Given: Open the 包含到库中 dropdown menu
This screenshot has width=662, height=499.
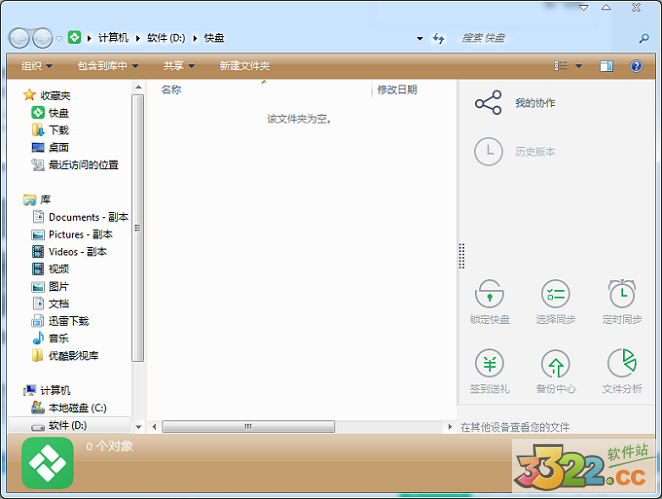Looking at the screenshot, I should click(x=108, y=66).
